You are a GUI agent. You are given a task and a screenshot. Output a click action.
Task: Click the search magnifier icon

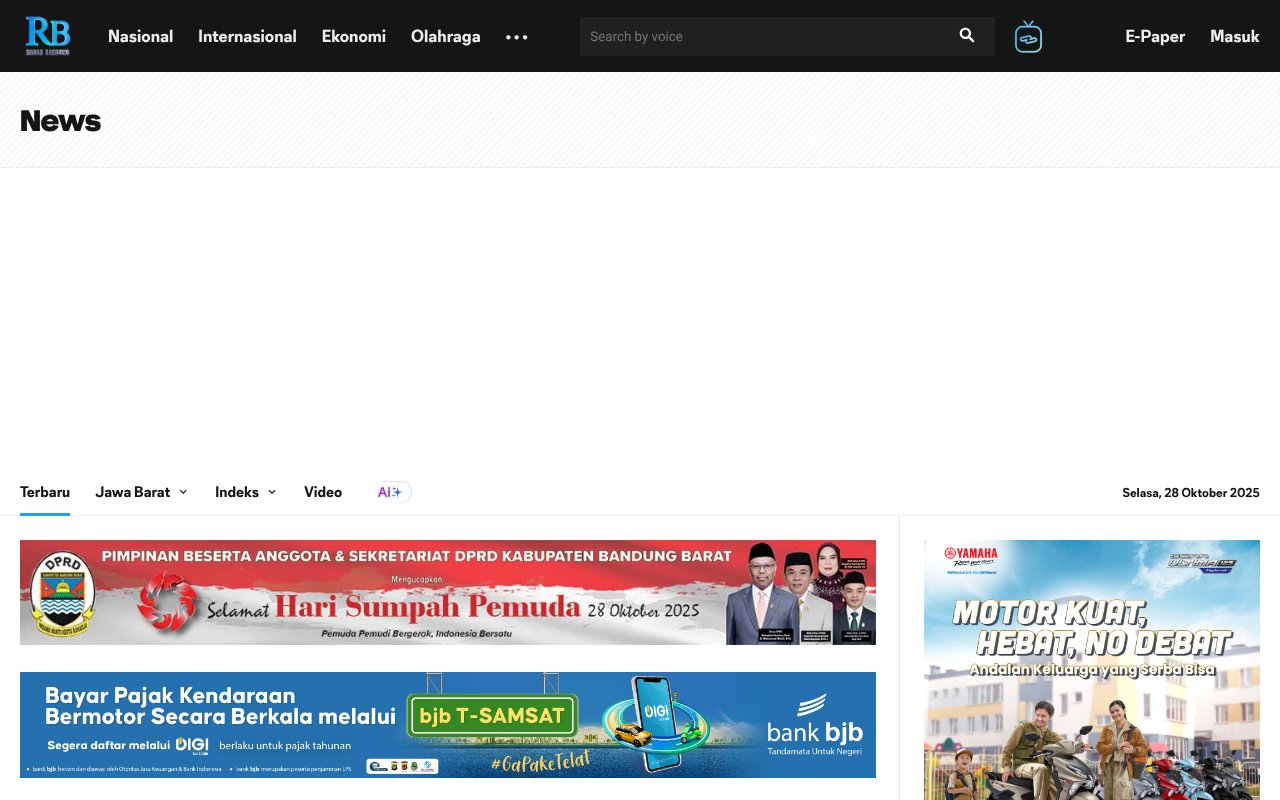coord(966,35)
